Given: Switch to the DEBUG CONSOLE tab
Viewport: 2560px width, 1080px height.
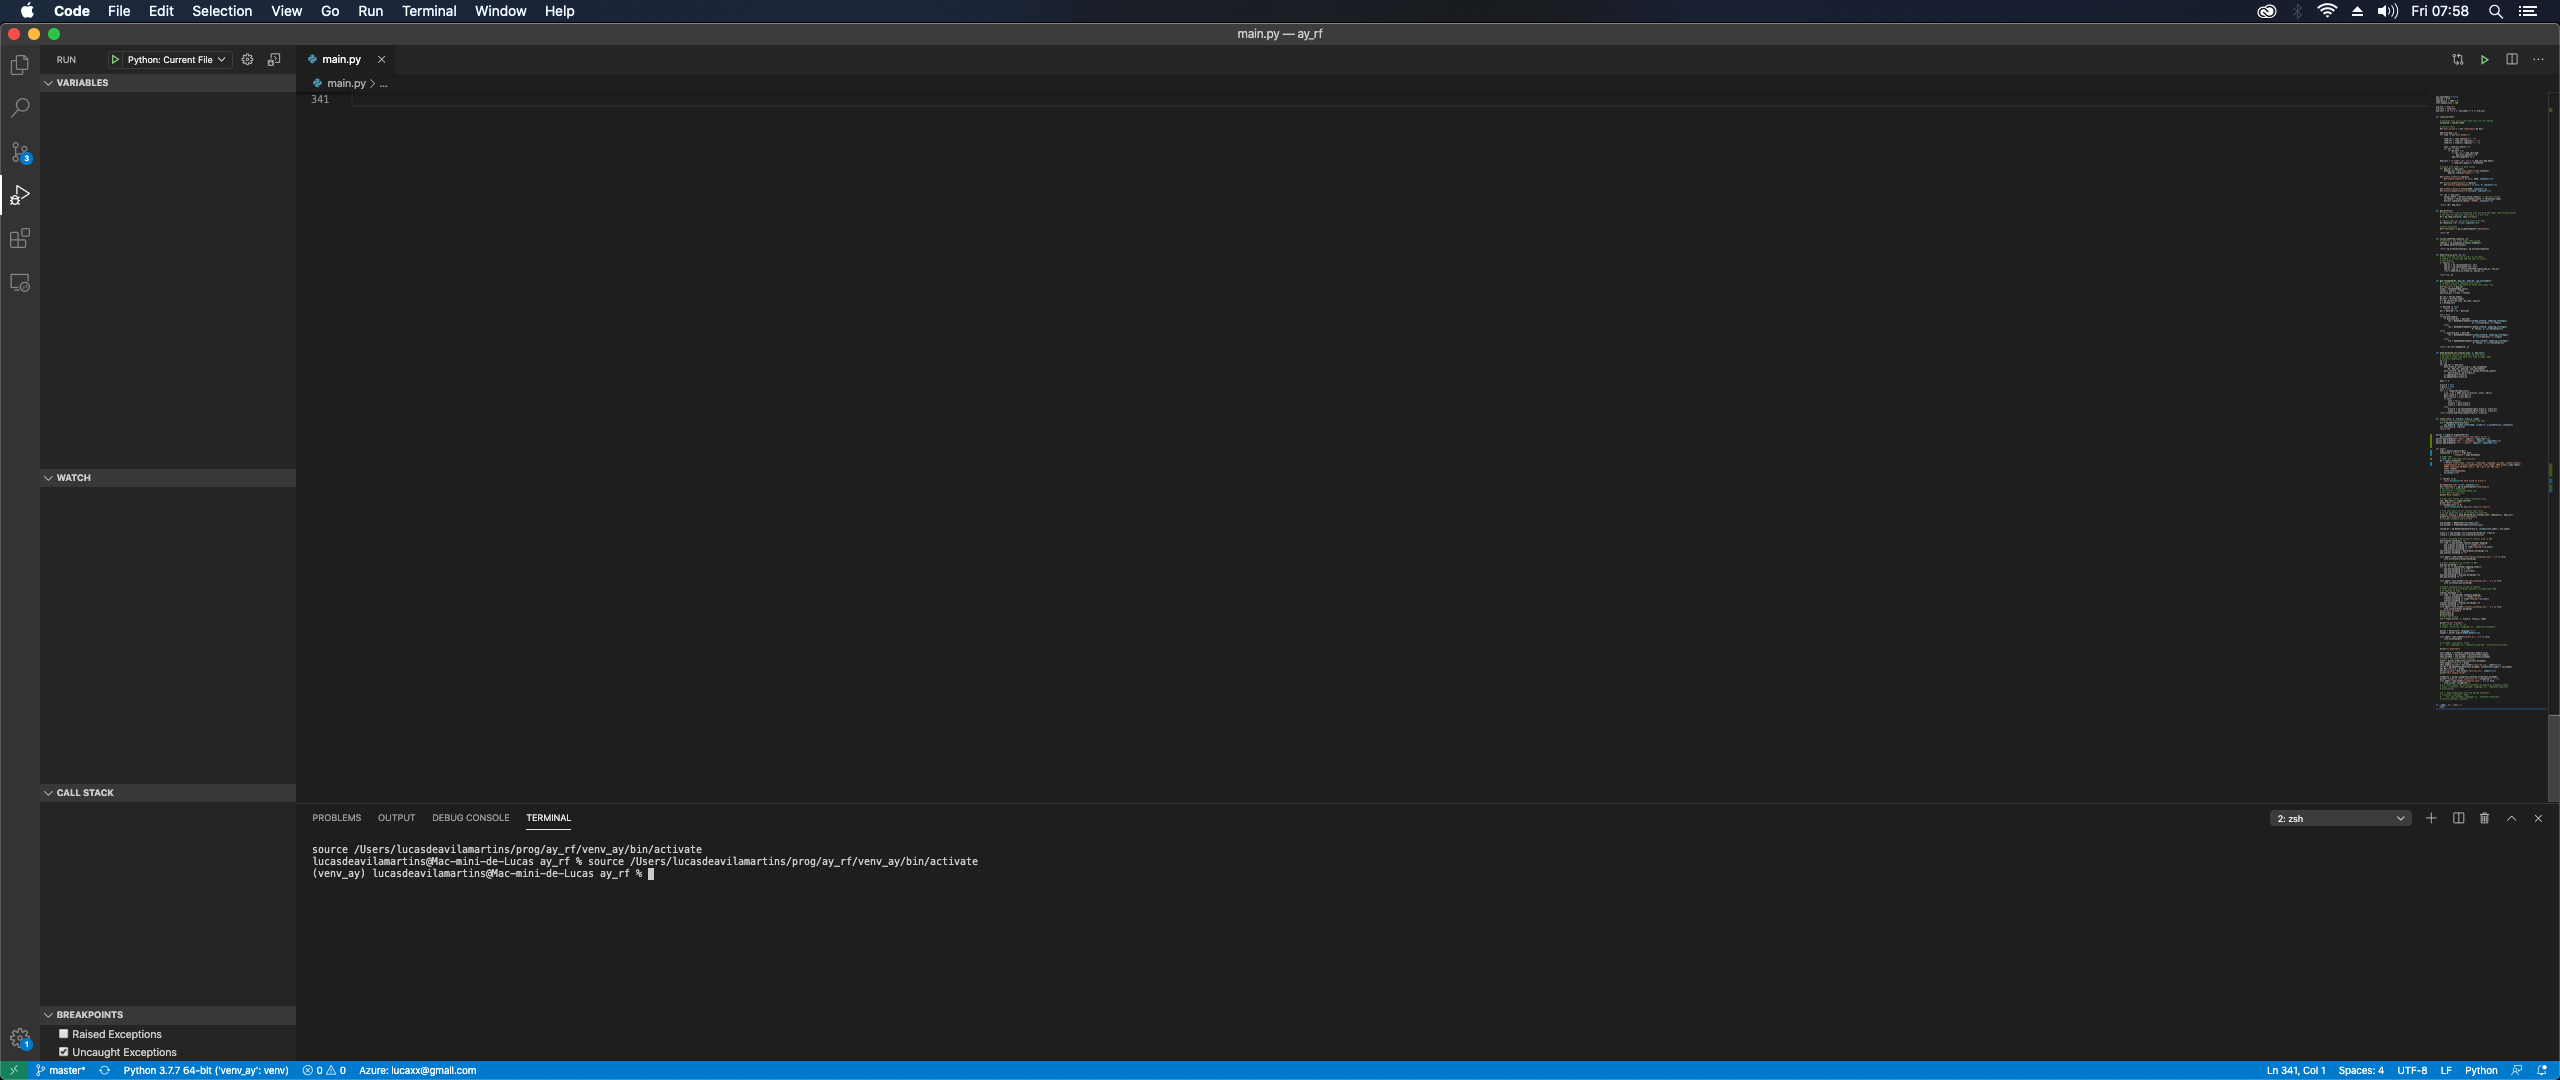Looking at the screenshot, I should point(470,817).
